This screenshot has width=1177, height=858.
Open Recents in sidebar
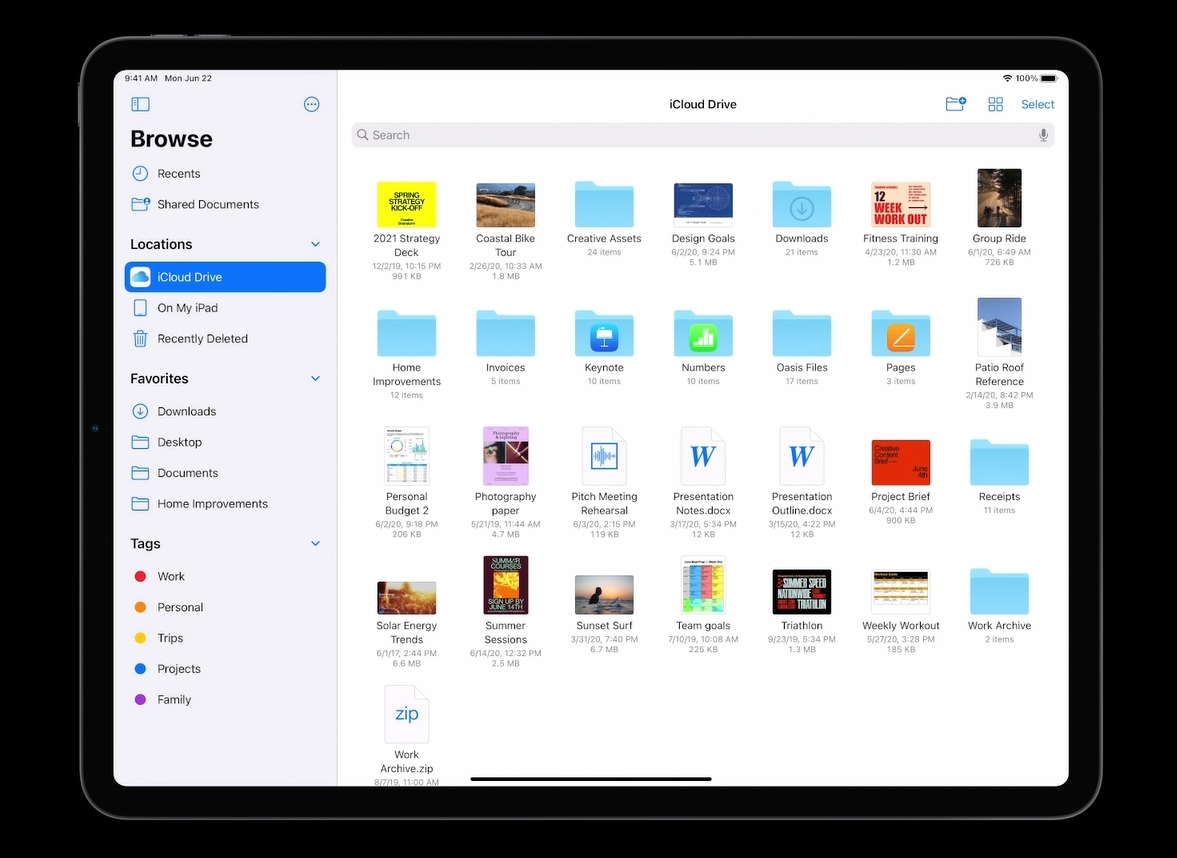point(178,174)
